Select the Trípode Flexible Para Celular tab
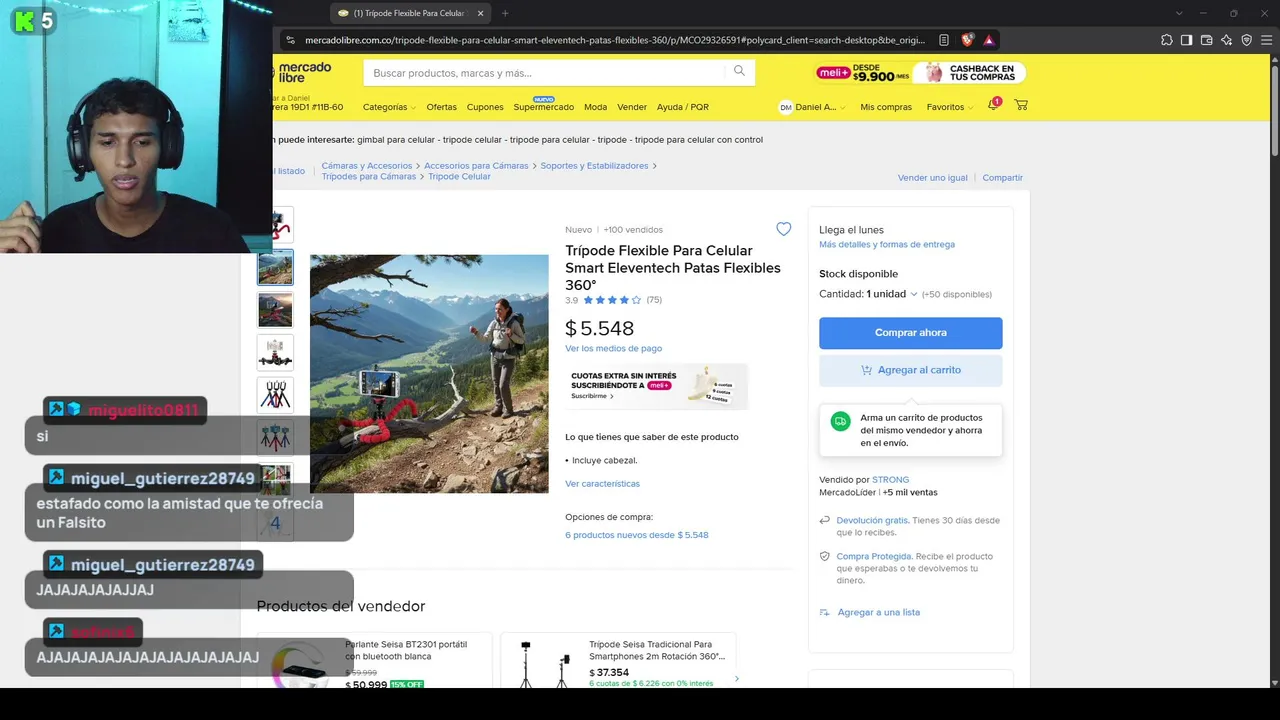The width and height of the screenshot is (1280, 720). click(411, 13)
